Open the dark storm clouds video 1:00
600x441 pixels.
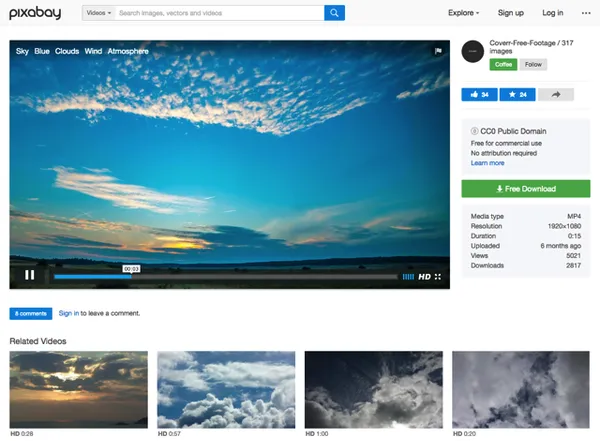[x=373, y=390]
